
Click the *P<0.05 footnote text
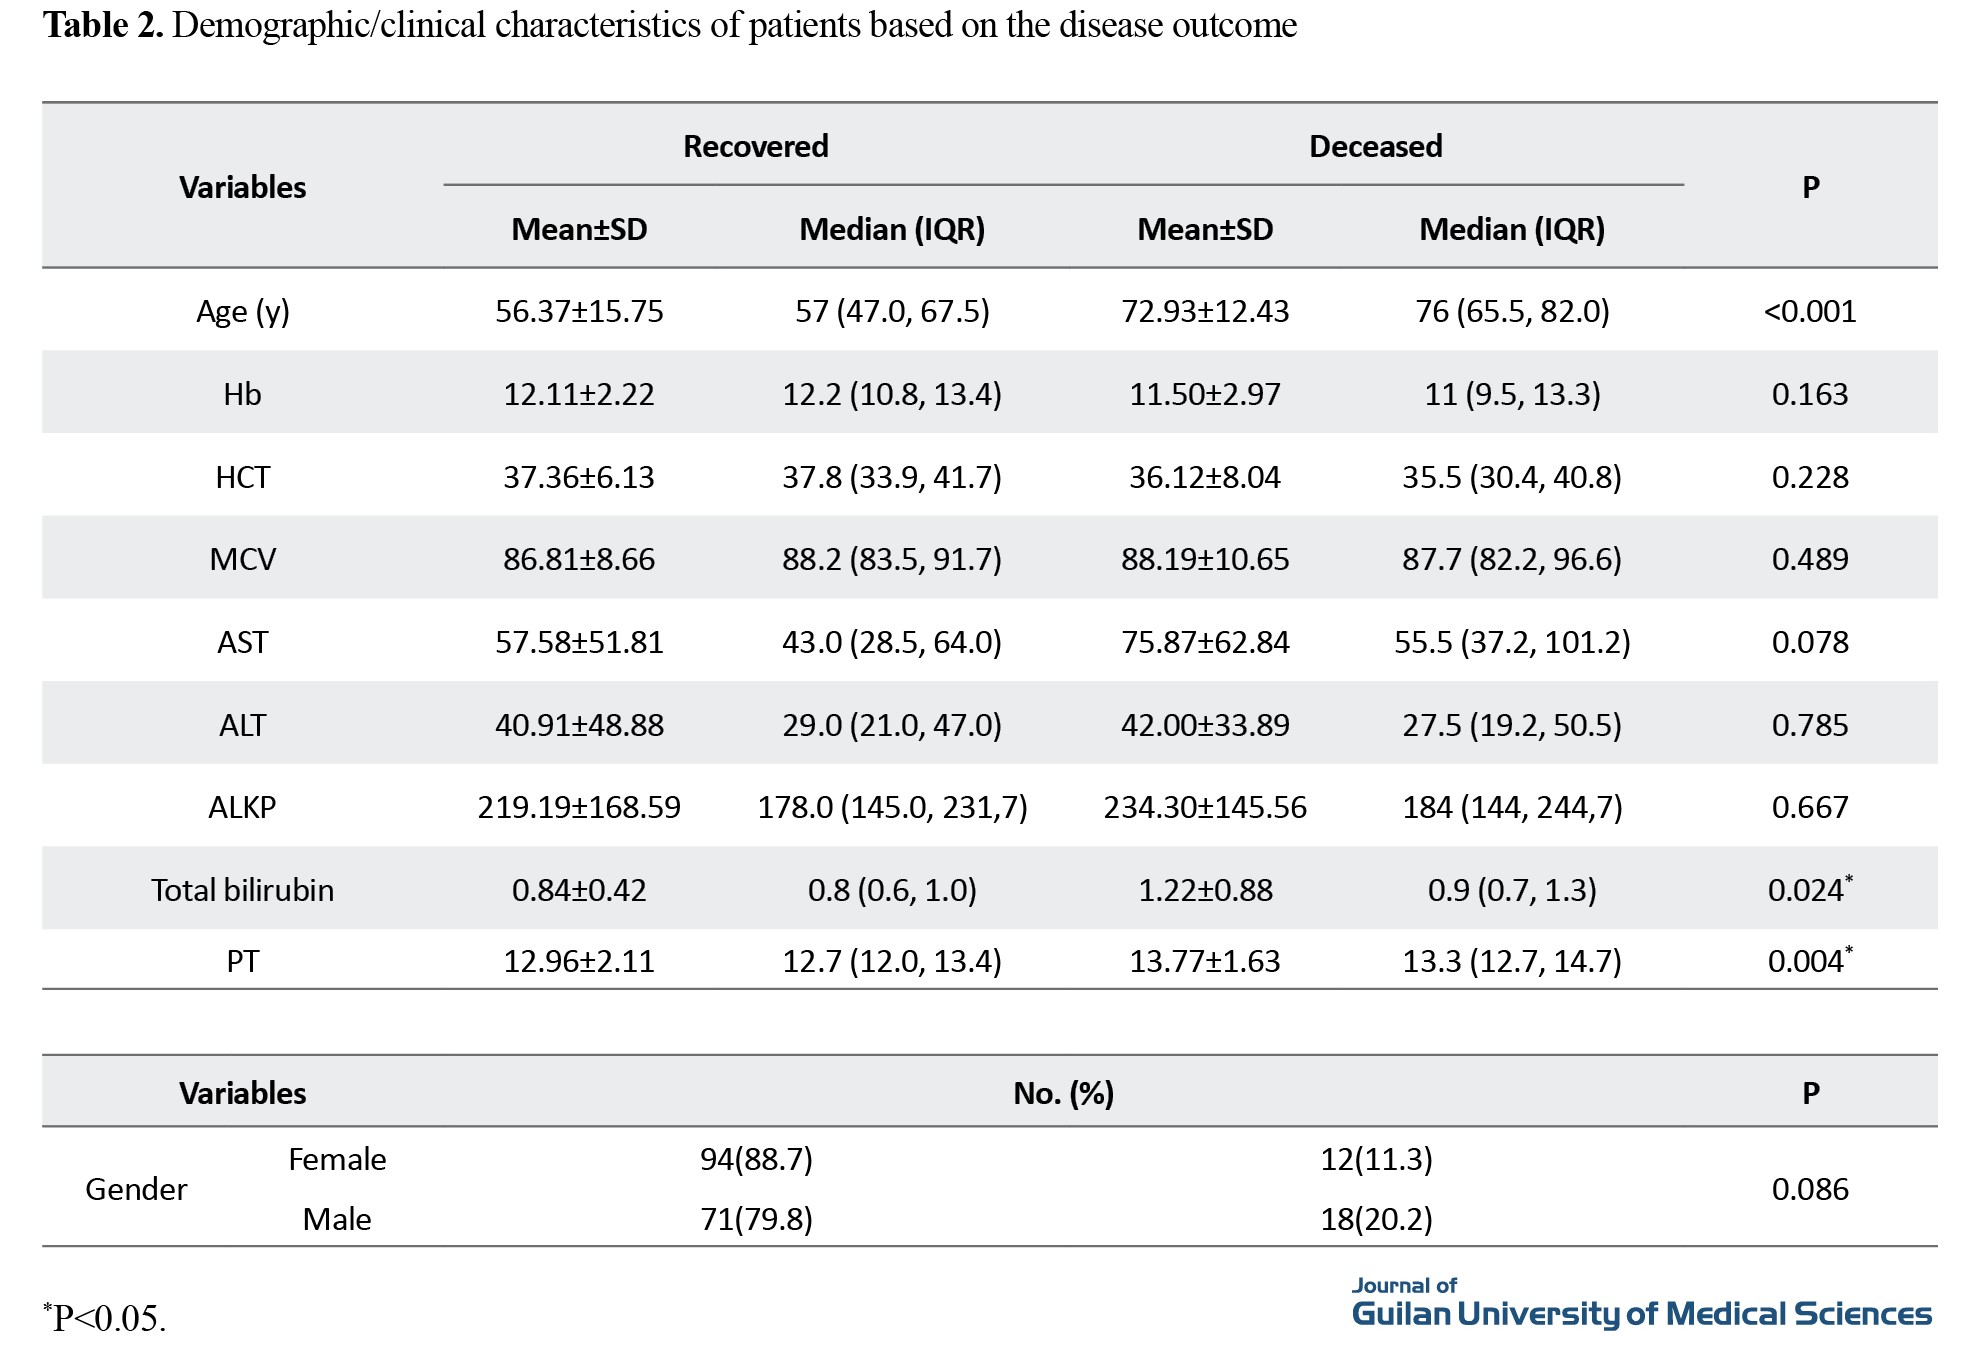[x=105, y=1319]
